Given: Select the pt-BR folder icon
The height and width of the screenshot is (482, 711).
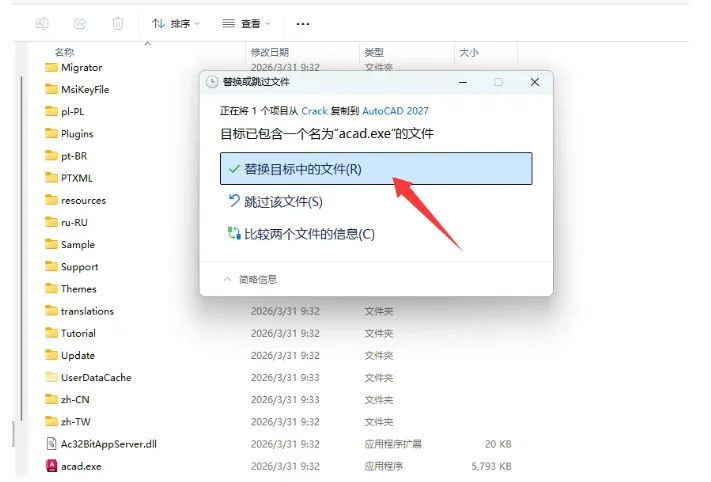Looking at the screenshot, I should coord(51,156).
